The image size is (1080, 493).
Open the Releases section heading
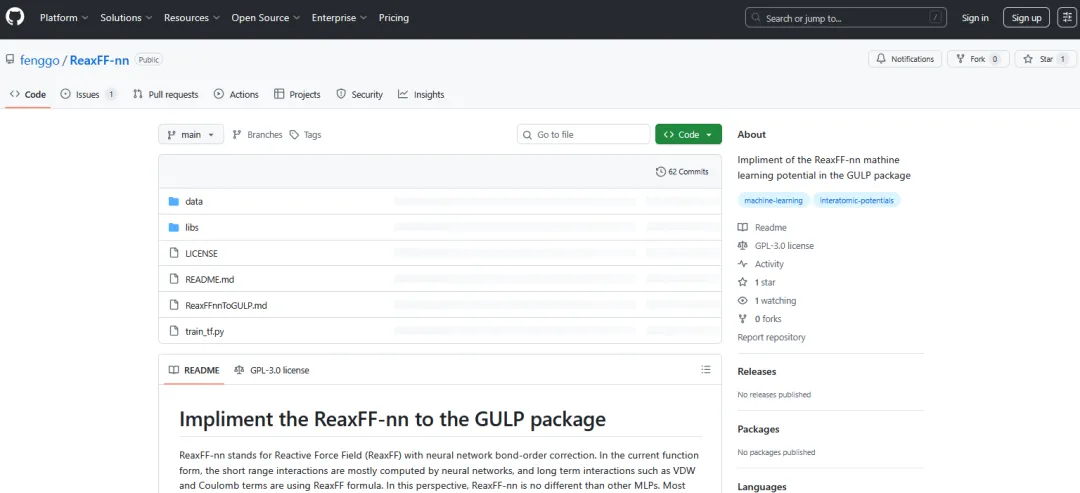coord(756,372)
